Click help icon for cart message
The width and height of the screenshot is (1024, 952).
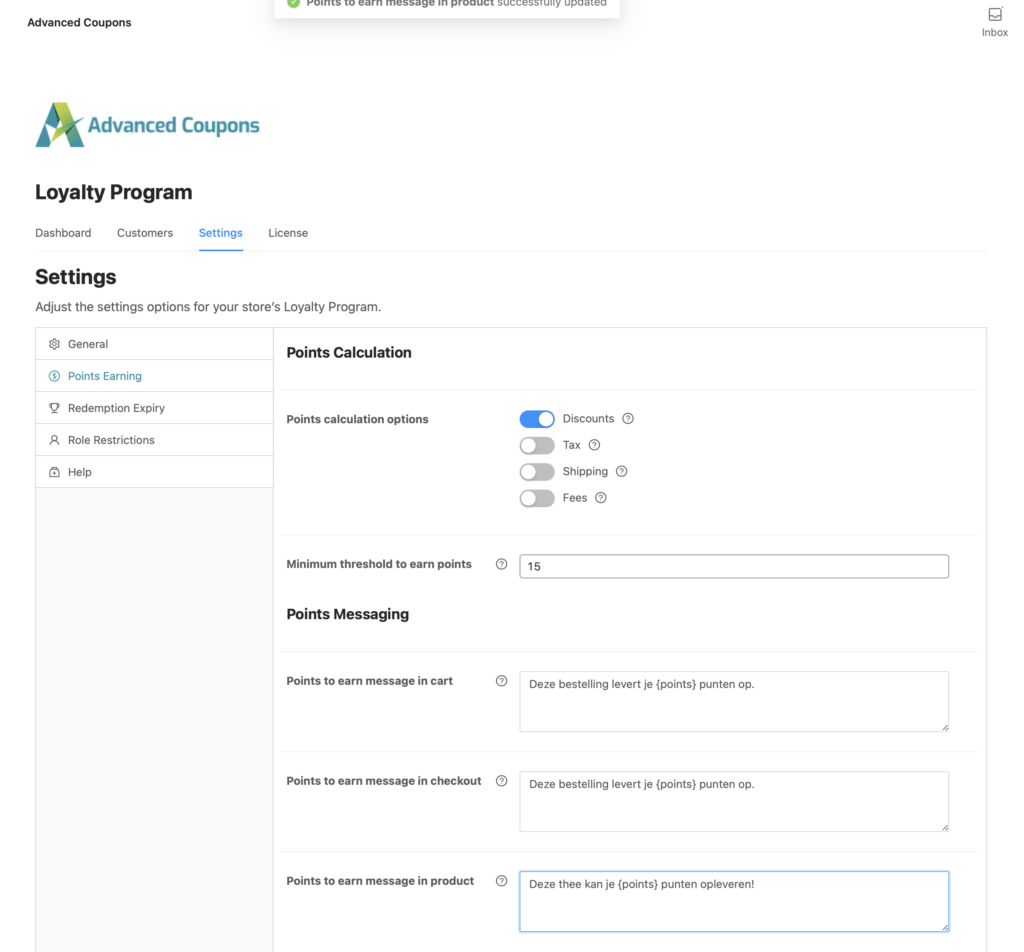[x=501, y=681]
